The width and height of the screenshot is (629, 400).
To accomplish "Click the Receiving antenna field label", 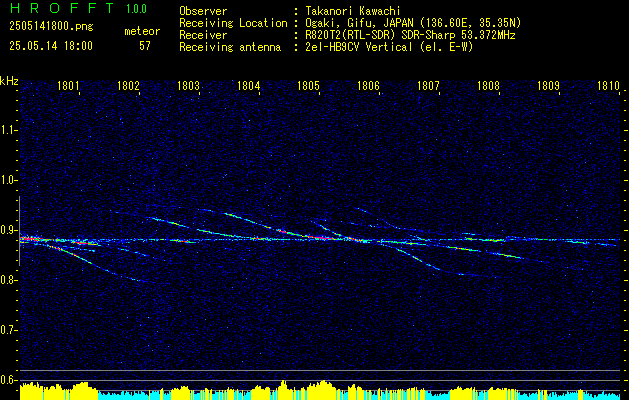I will [x=230, y=47].
